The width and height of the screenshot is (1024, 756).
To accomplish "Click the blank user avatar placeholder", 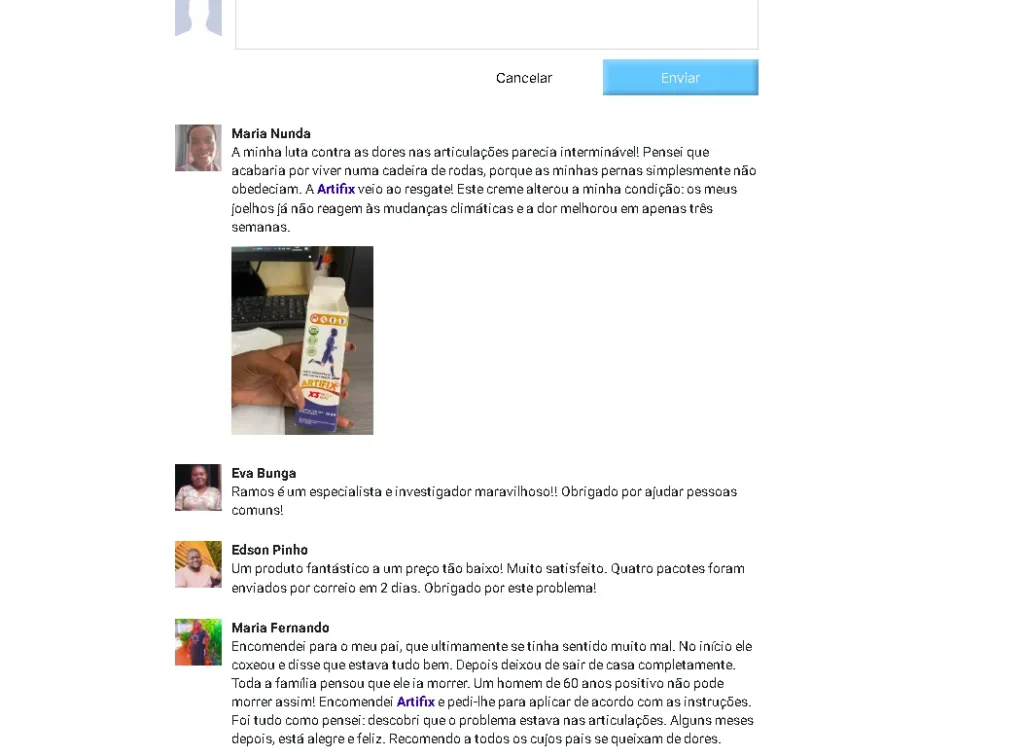I will pyautogui.click(x=198, y=18).
